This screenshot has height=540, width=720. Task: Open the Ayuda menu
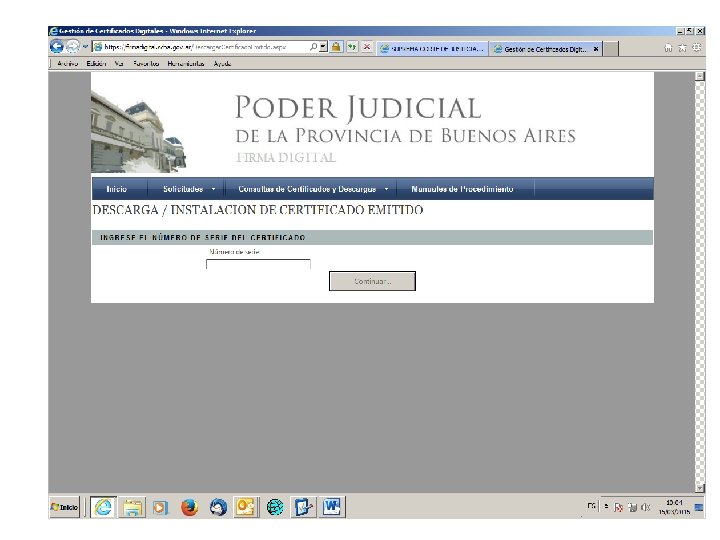[x=222, y=63]
